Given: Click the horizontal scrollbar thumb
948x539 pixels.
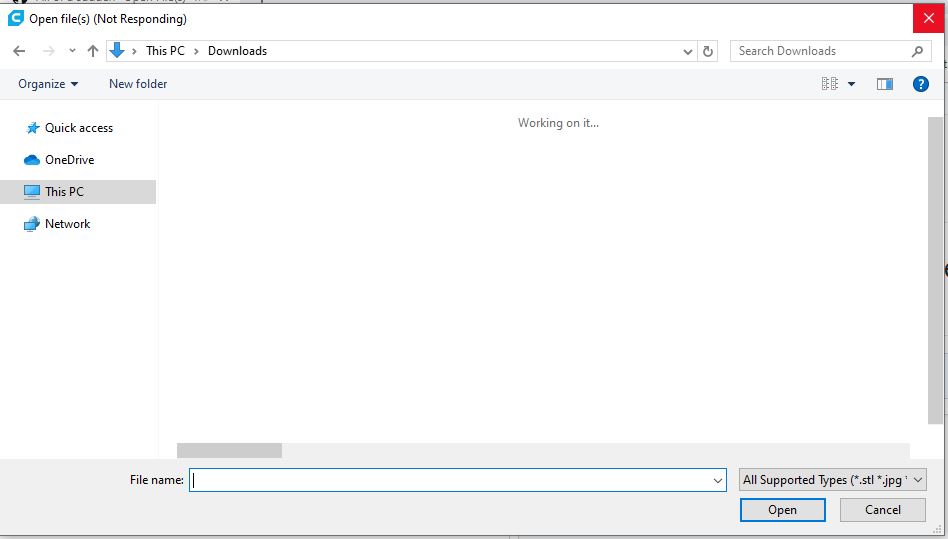Looking at the screenshot, I should pyautogui.click(x=229, y=450).
